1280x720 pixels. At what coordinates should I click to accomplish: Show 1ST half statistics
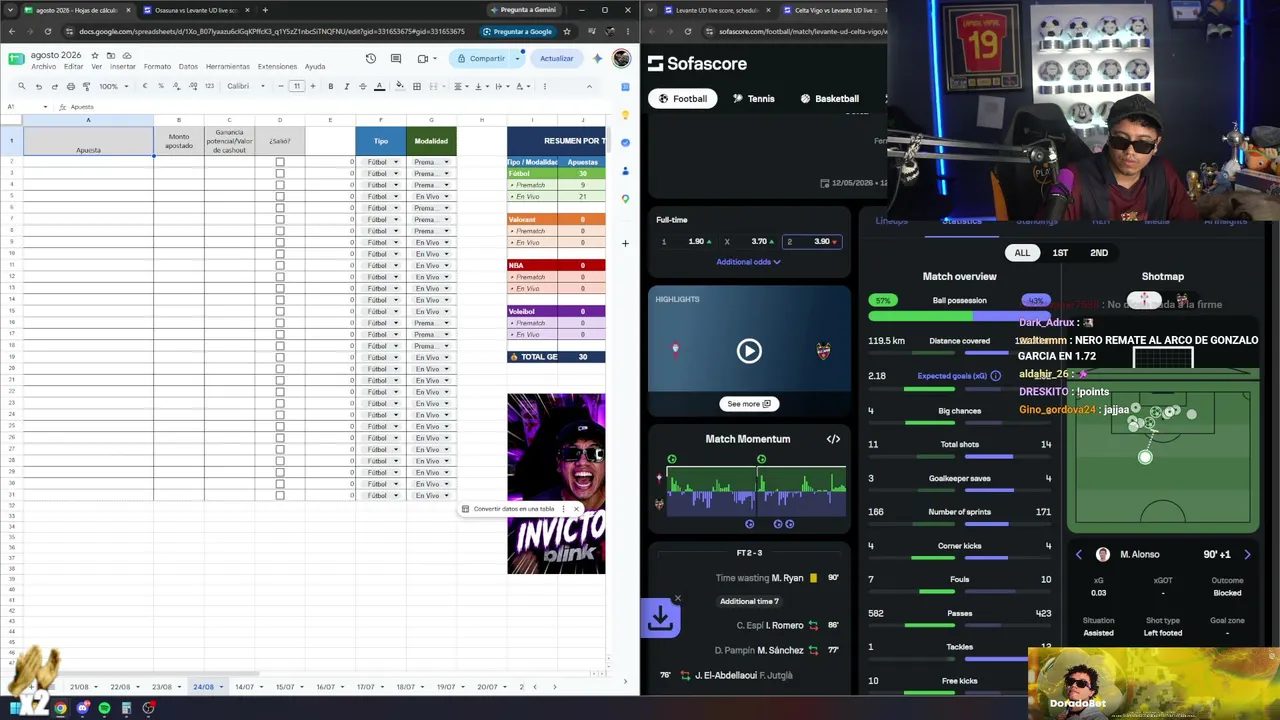pyautogui.click(x=1060, y=253)
